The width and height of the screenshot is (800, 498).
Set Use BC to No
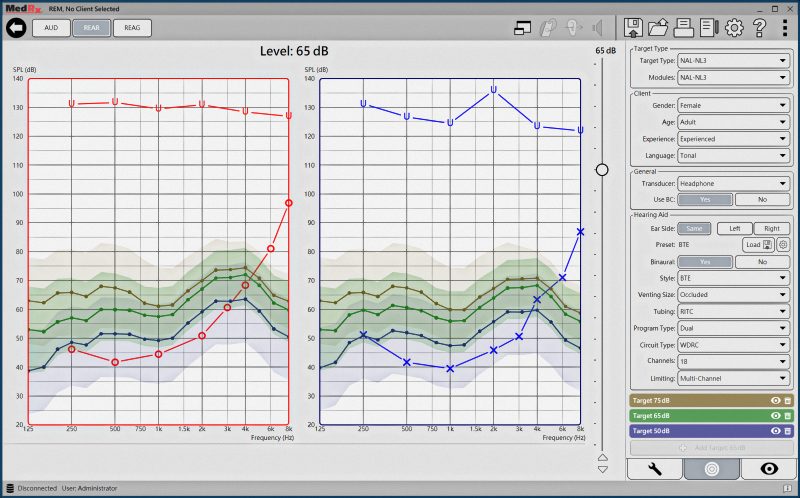point(763,199)
